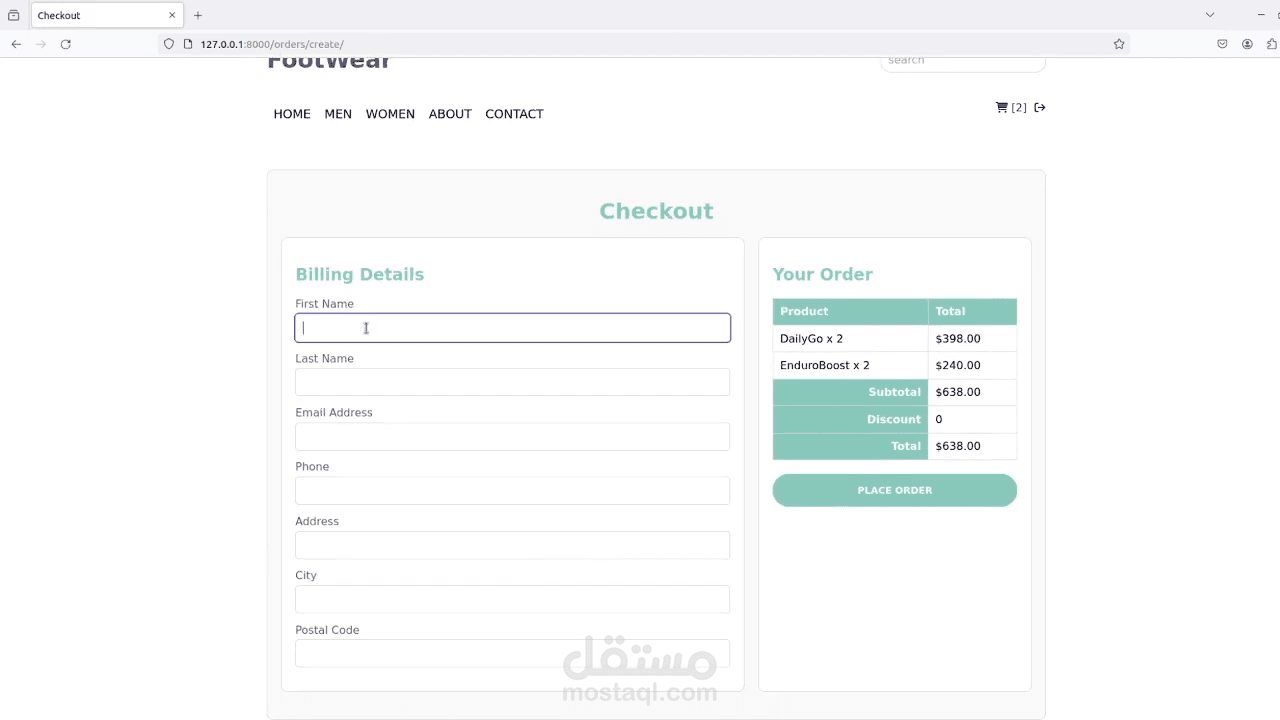Reload the page with refresh icon
The height and width of the screenshot is (720, 1280).
click(66, 44)
